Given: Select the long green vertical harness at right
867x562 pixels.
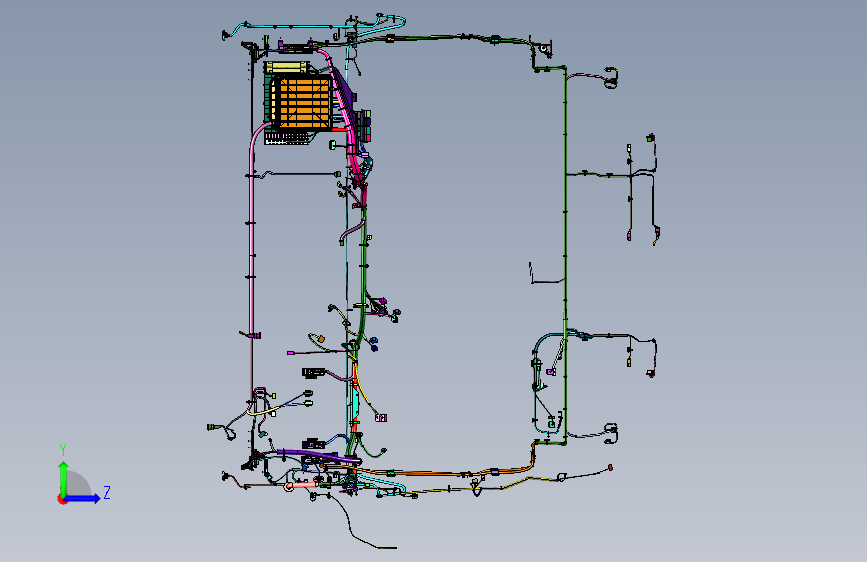Looking at the screenshot, I should (565, 254).
